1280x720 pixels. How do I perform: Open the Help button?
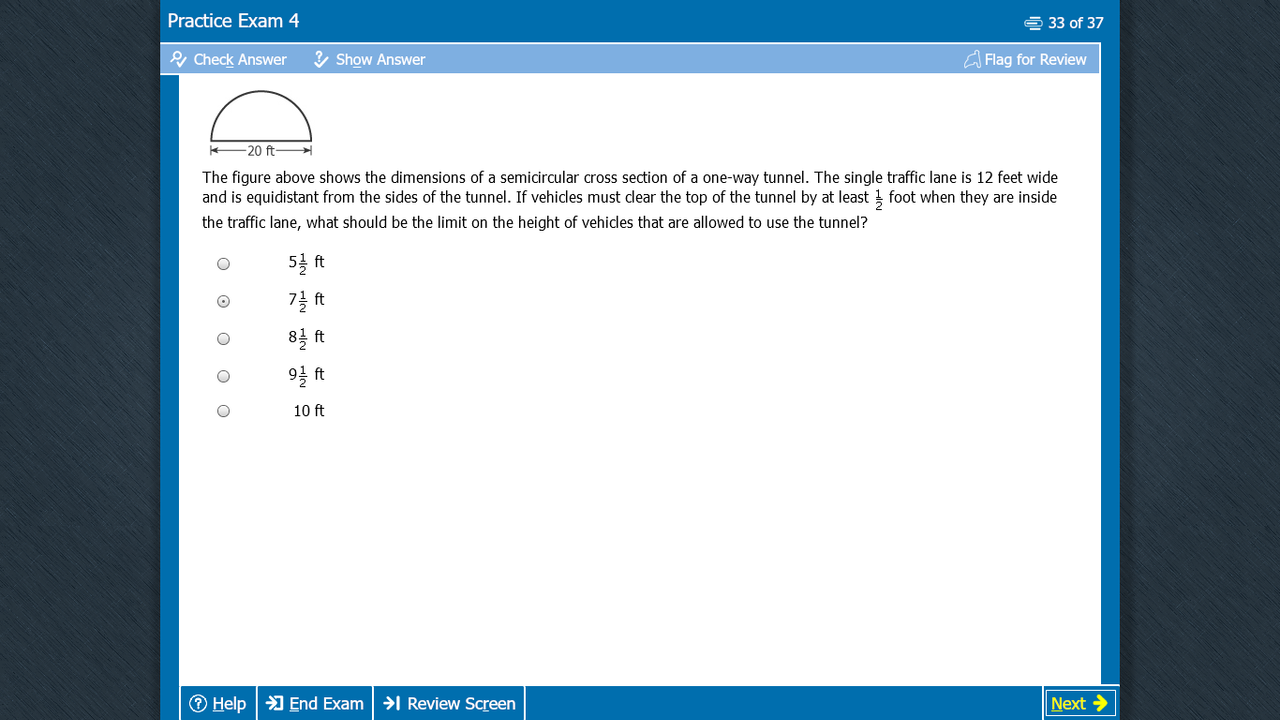pos(218,703)
